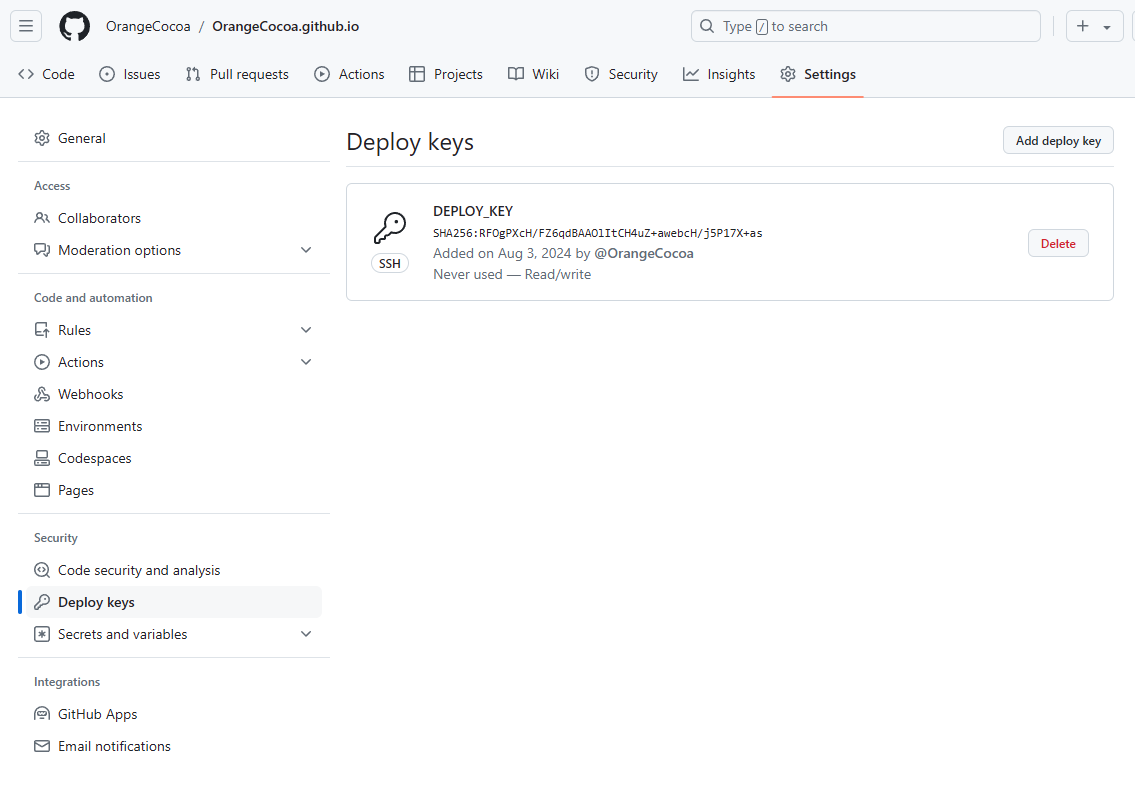1135x788 pixels.
Task: Switch to the Issues tab
Action: point(130,74)
